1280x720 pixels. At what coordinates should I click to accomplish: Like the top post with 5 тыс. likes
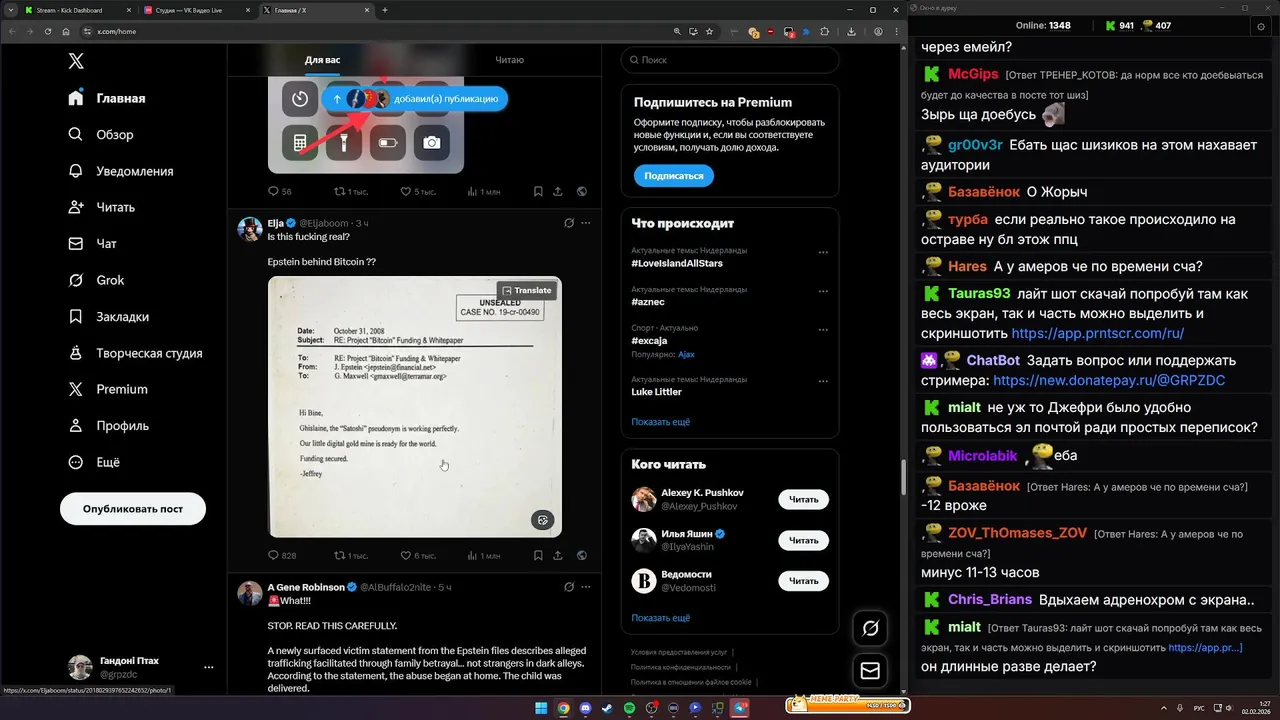pyautogui.click(x=418, y=191)
